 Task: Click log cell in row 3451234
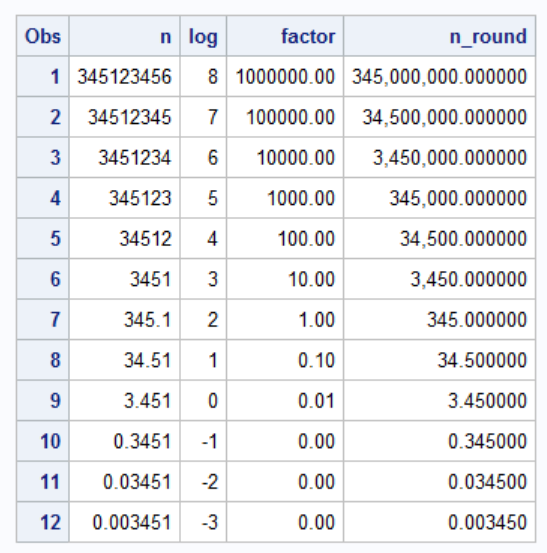click(x=203, y=157)
